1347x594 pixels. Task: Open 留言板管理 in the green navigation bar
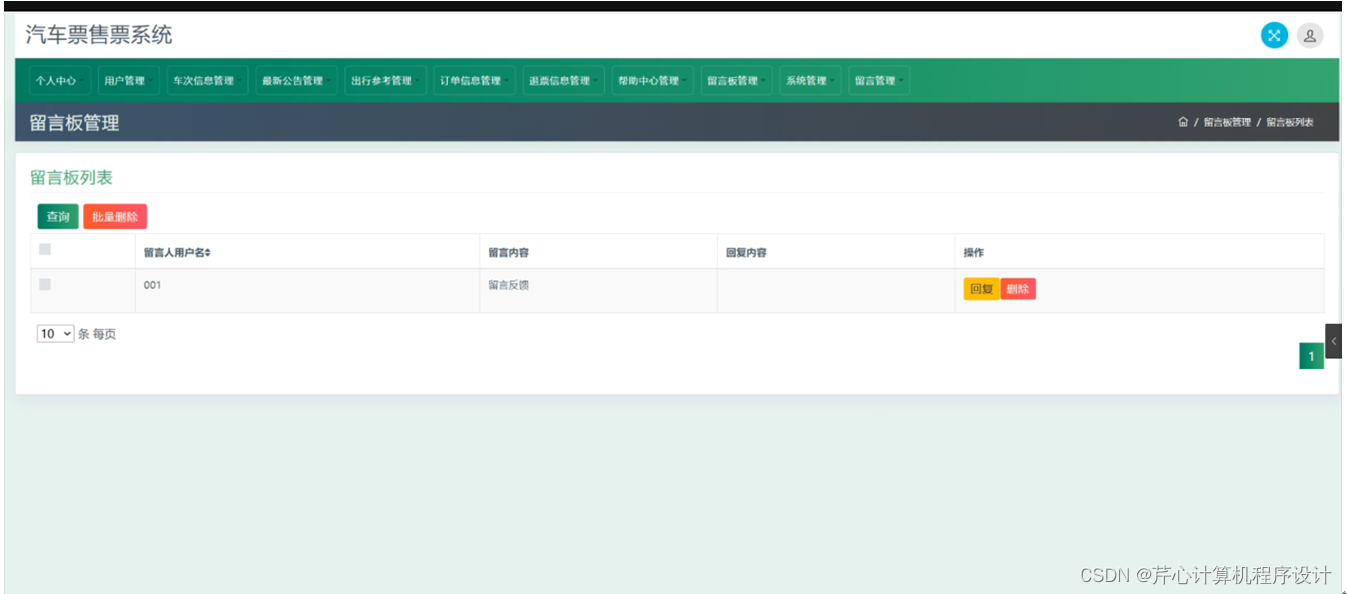pyautogui.click(x=736, y=81)
